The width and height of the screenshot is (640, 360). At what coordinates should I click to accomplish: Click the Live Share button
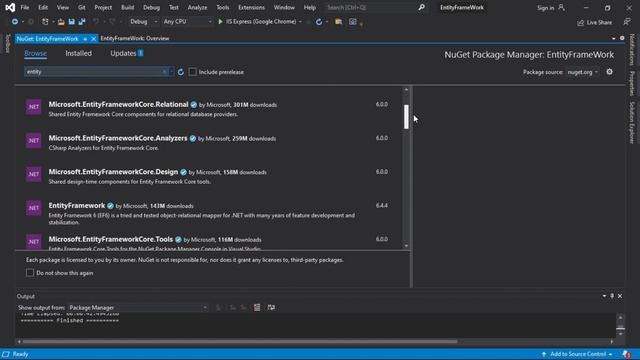pos(595,22)
